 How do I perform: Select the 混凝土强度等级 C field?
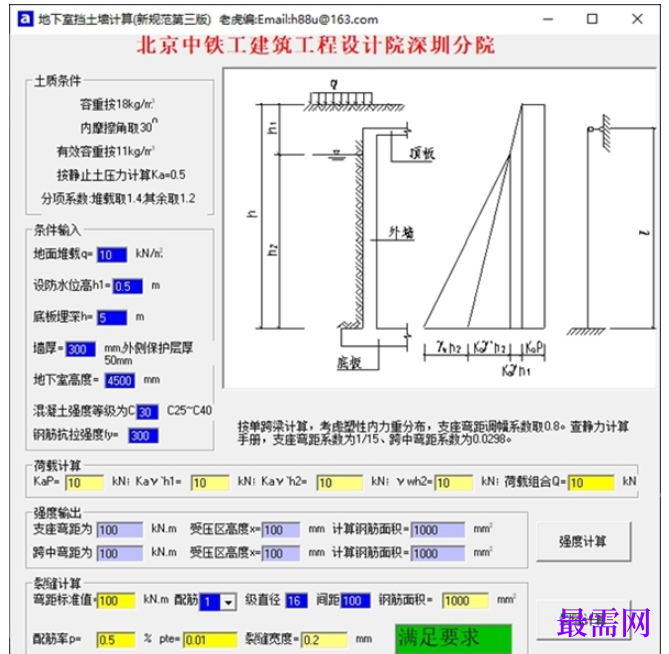[147, 412]
